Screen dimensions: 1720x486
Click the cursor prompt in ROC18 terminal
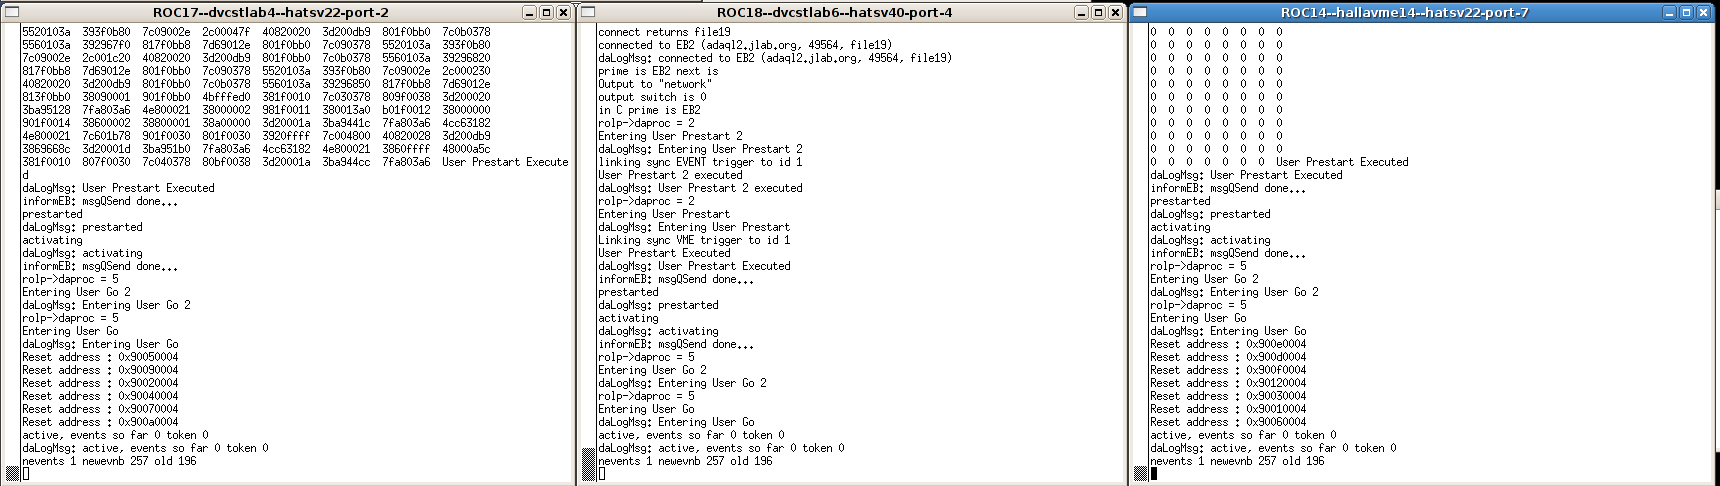pos(601,474)
